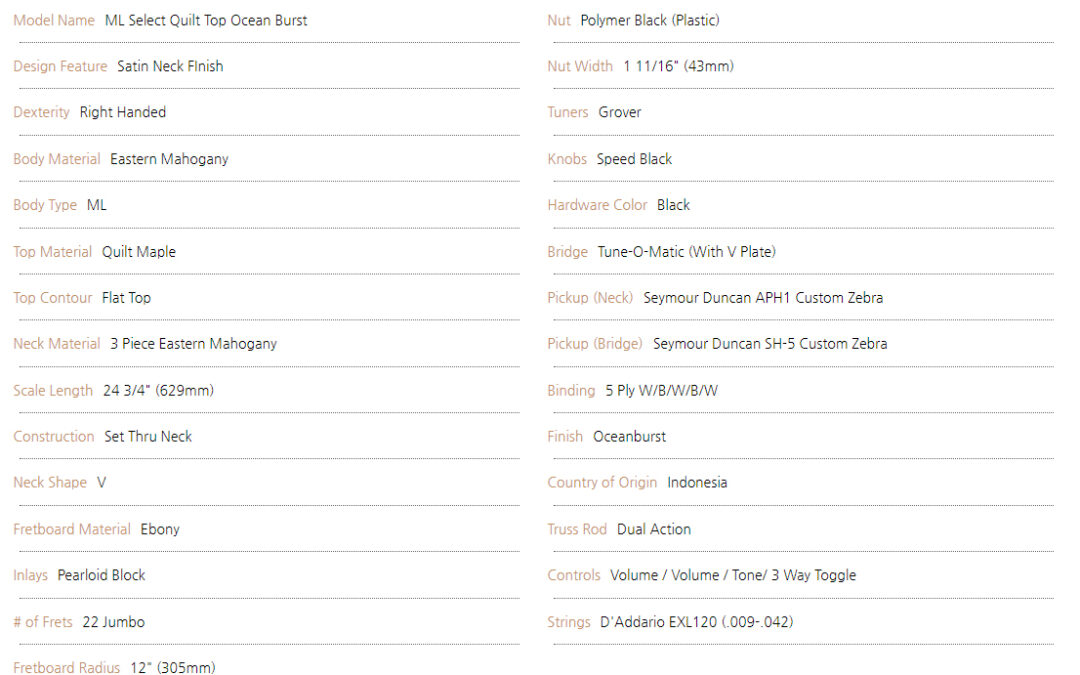
Task: Select the "Quilt Maple" value
Action: point(139,252)
